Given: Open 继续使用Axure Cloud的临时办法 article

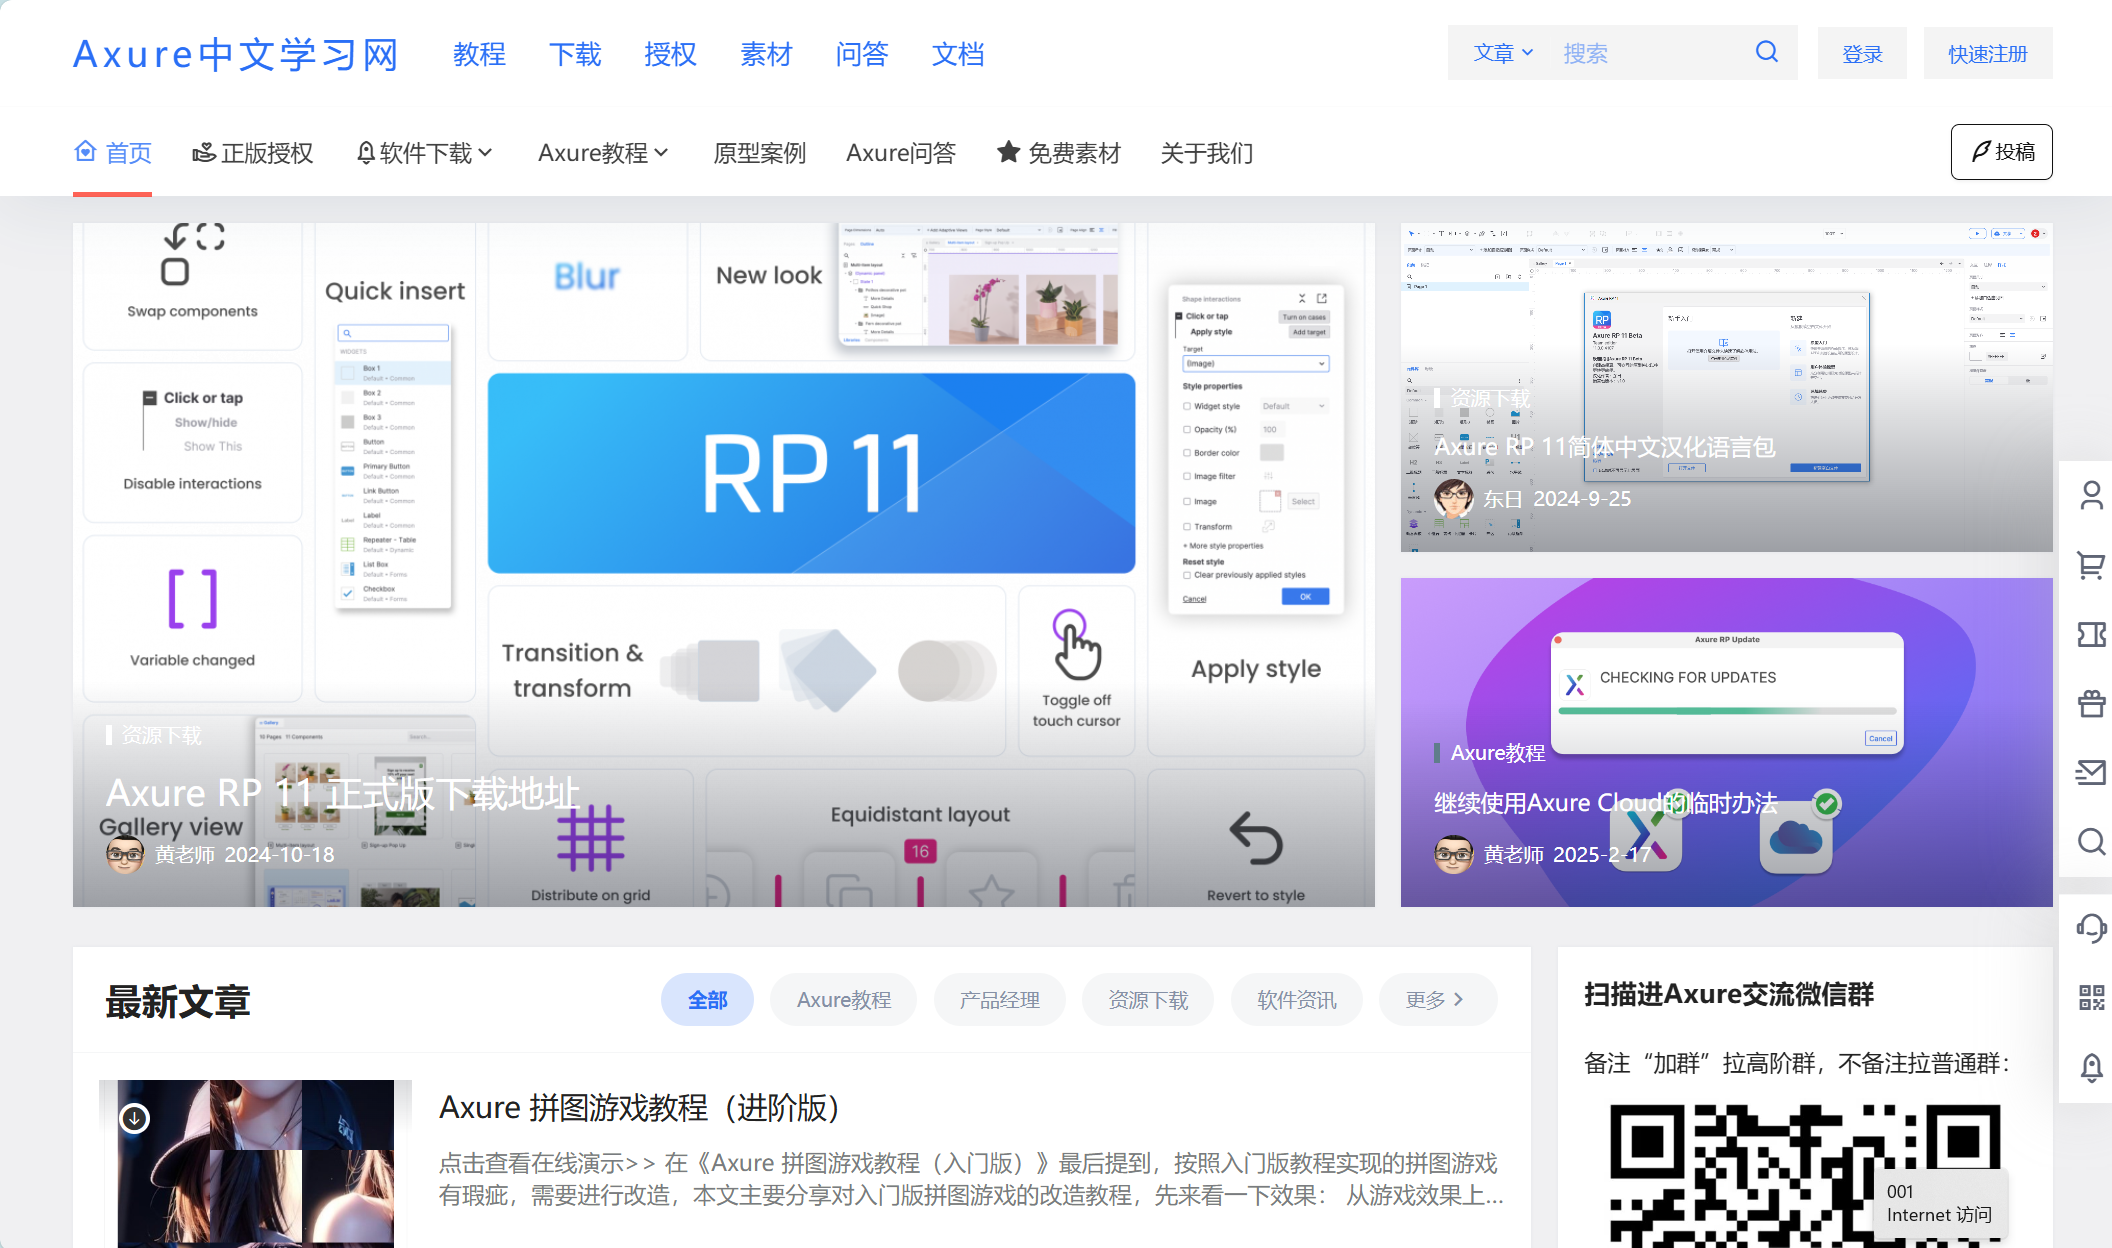Looking at the screenshot, I should 1606,802.
